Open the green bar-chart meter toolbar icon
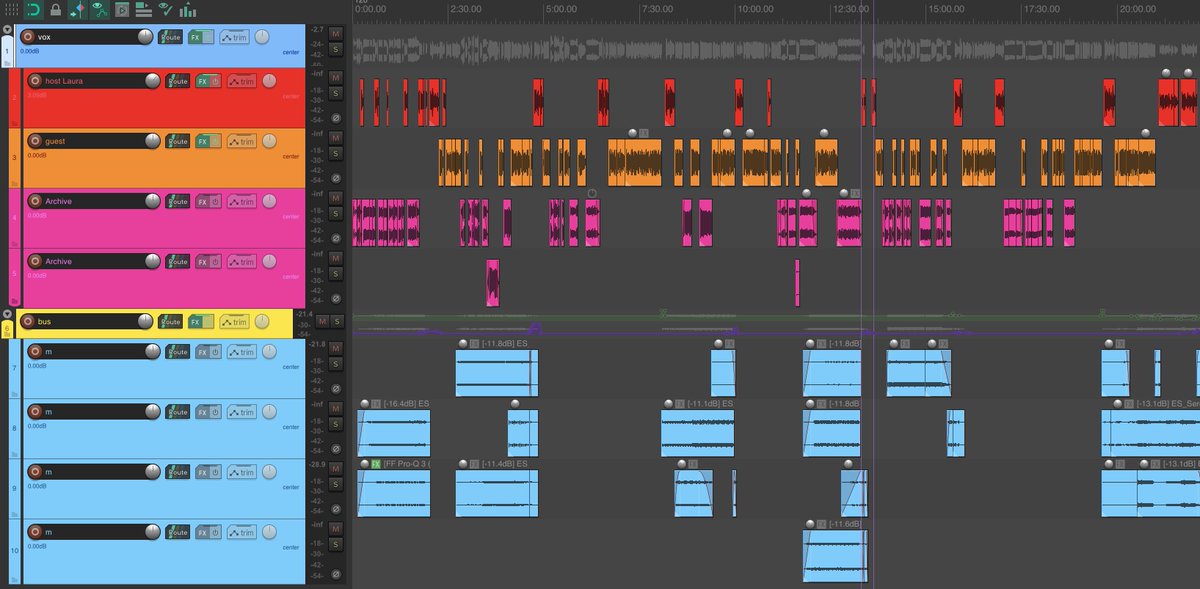This screenshot has width=1200, height=589. click(187, 10)
